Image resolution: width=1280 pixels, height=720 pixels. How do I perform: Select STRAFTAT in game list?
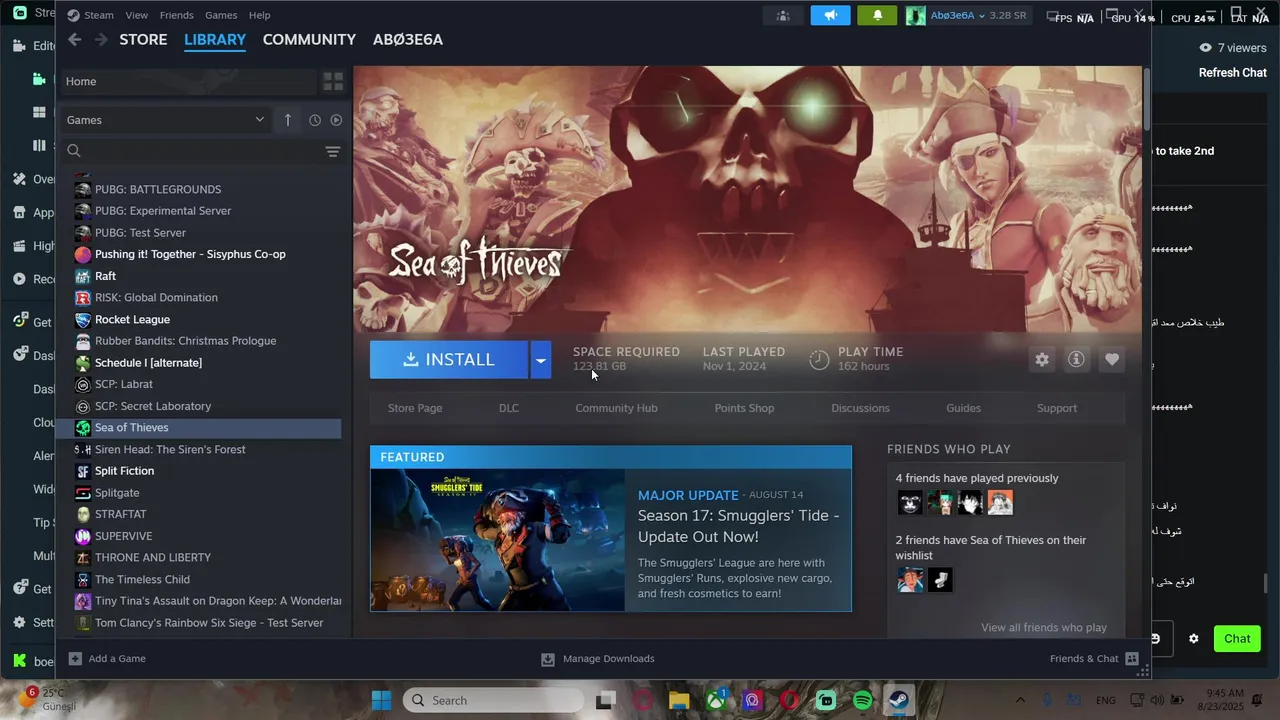click(x=121, y=515)
